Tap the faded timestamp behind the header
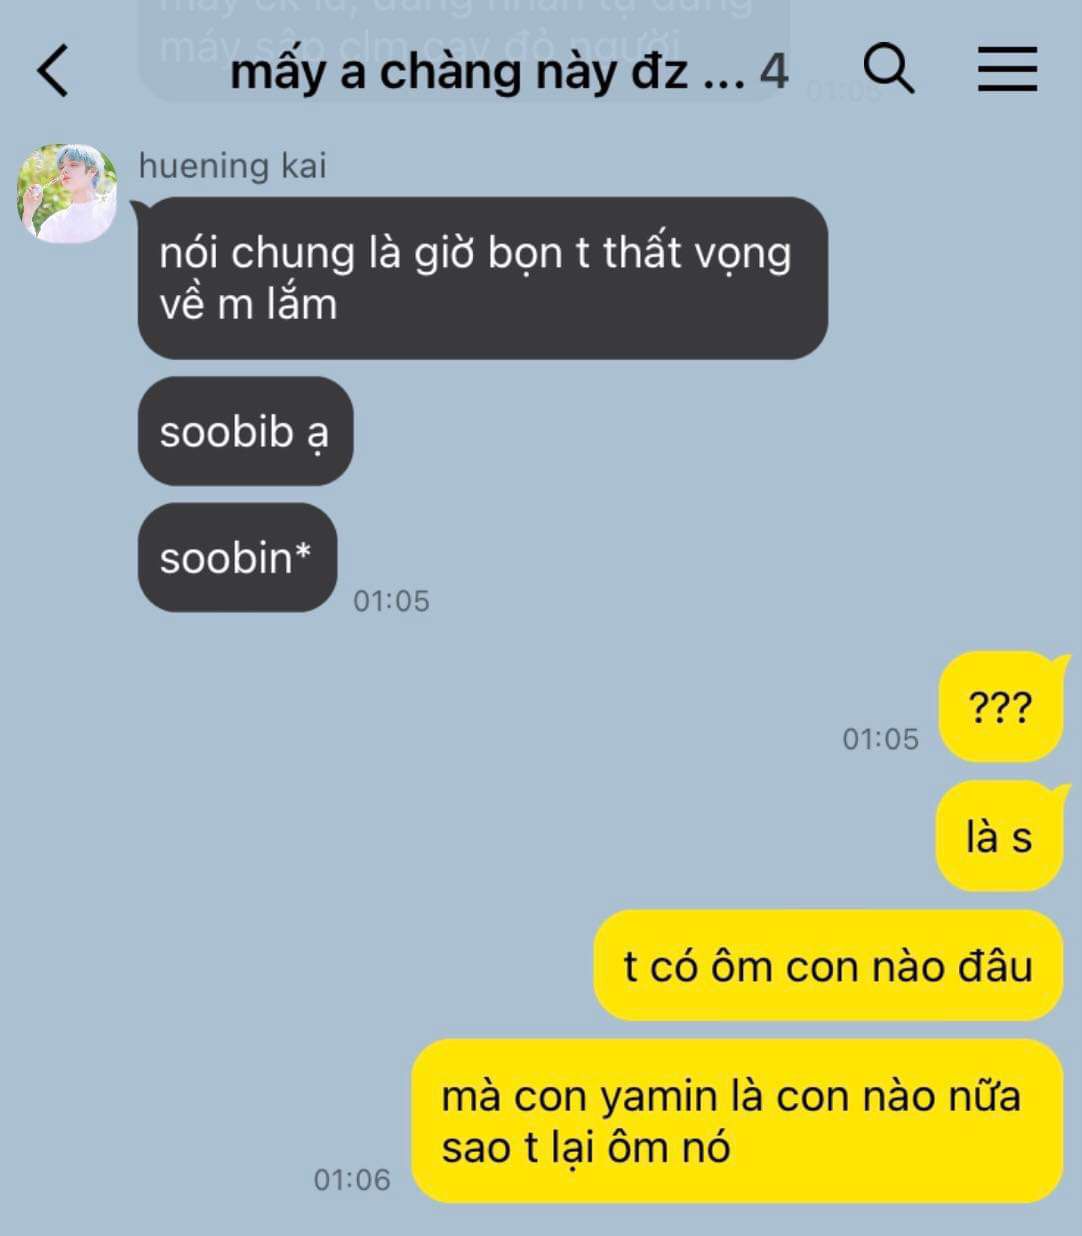This screenshot has height=1236, width=1082. [x=842, y=91]
